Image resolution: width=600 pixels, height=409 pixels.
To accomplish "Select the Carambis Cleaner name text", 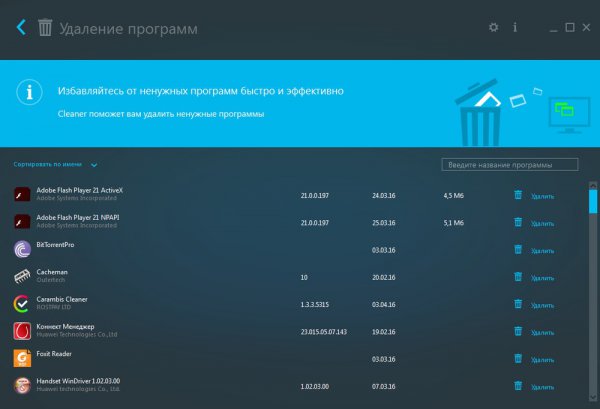I will tap(62, 299).
